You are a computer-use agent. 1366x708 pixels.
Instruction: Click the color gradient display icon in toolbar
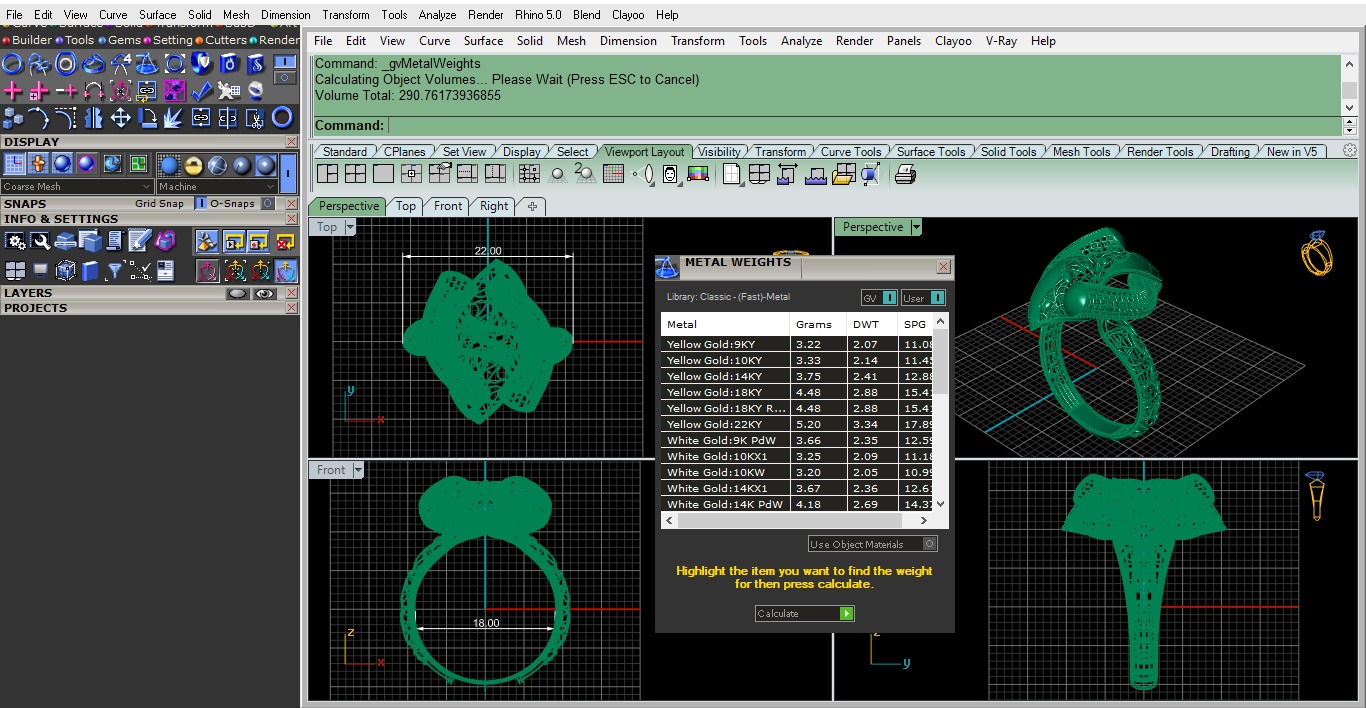(x=698, y=174)
